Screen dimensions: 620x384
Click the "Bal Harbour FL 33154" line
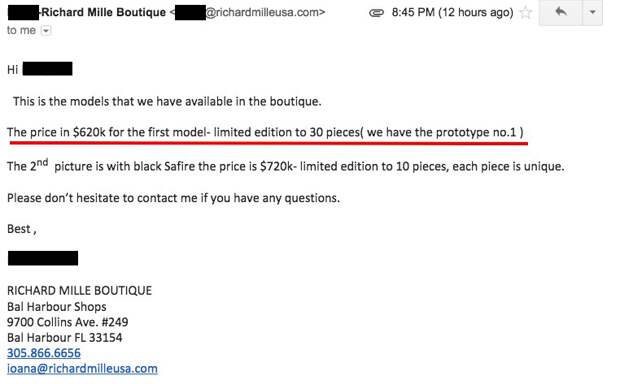(64, 338)
